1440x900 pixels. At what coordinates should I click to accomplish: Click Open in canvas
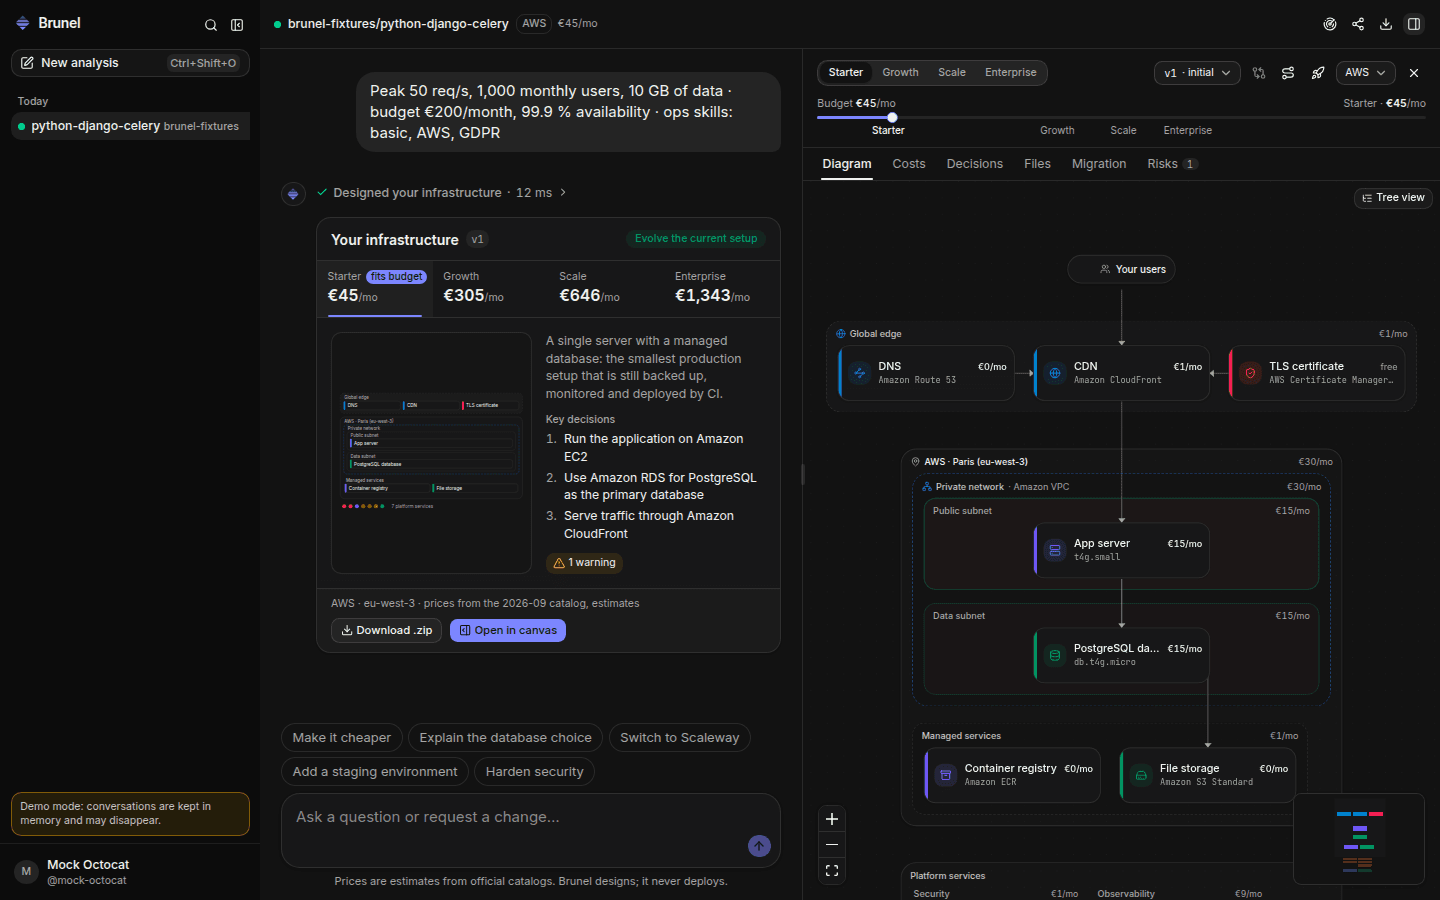[508, 631]
